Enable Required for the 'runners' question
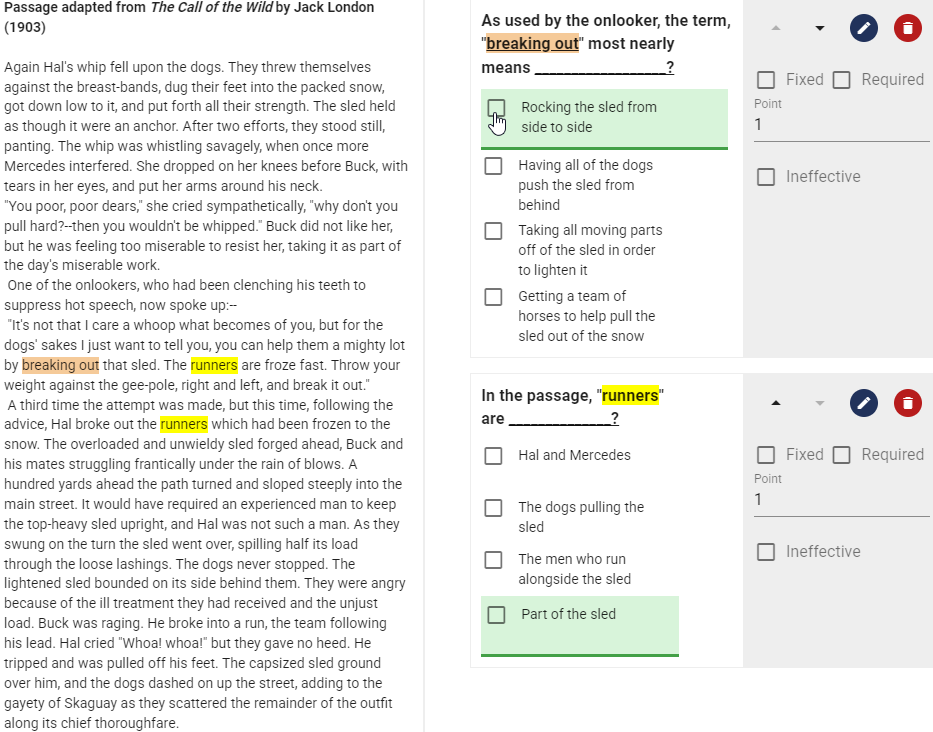933x732 pixels. [841, 455]
